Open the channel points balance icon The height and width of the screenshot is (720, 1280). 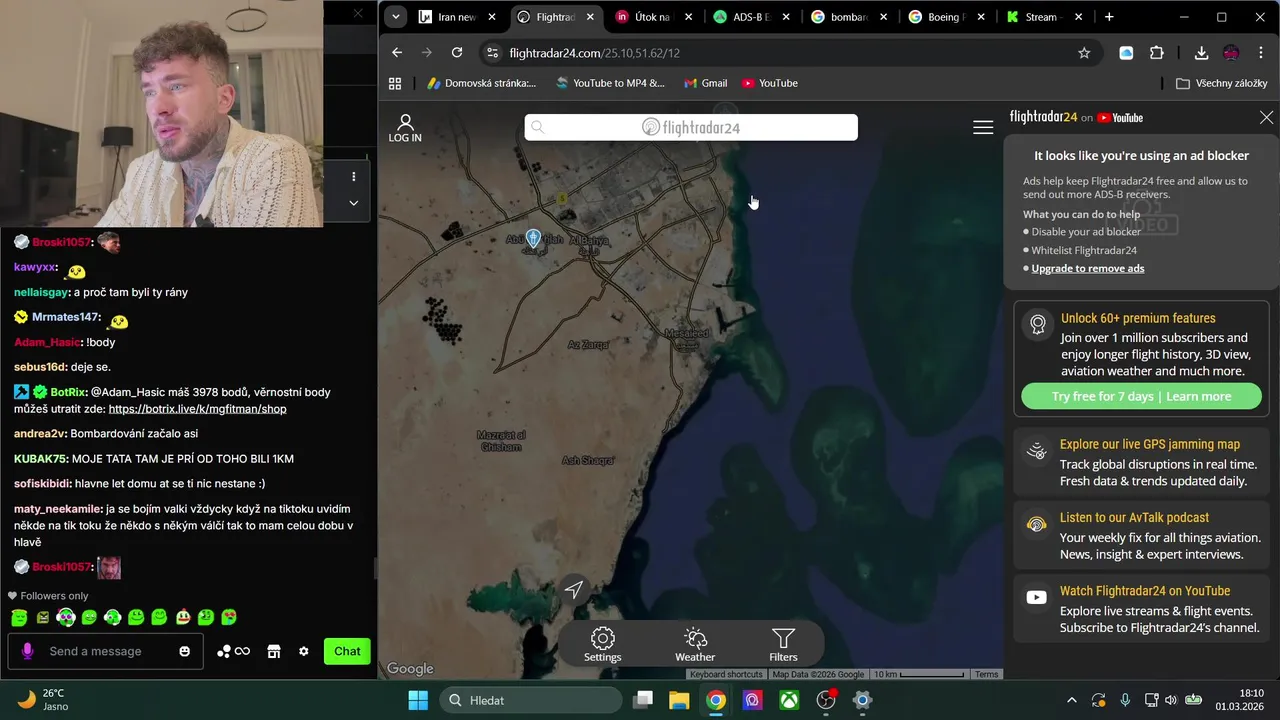pos(234,651)
